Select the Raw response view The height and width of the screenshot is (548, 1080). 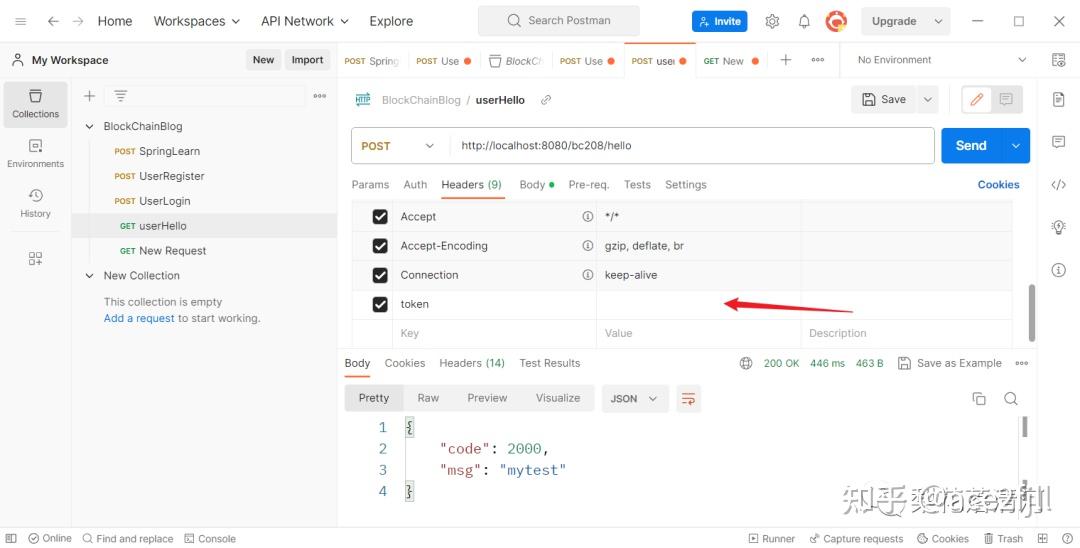click(x=428, y=398)
